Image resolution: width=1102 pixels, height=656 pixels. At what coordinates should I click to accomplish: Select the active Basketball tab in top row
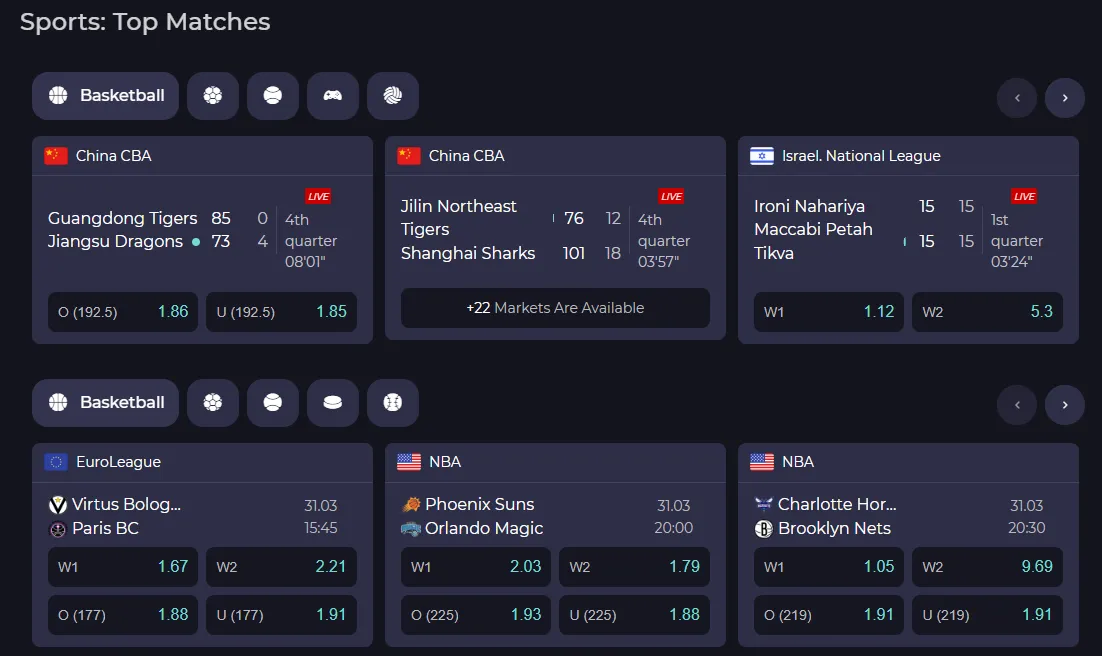click(105, 96)
